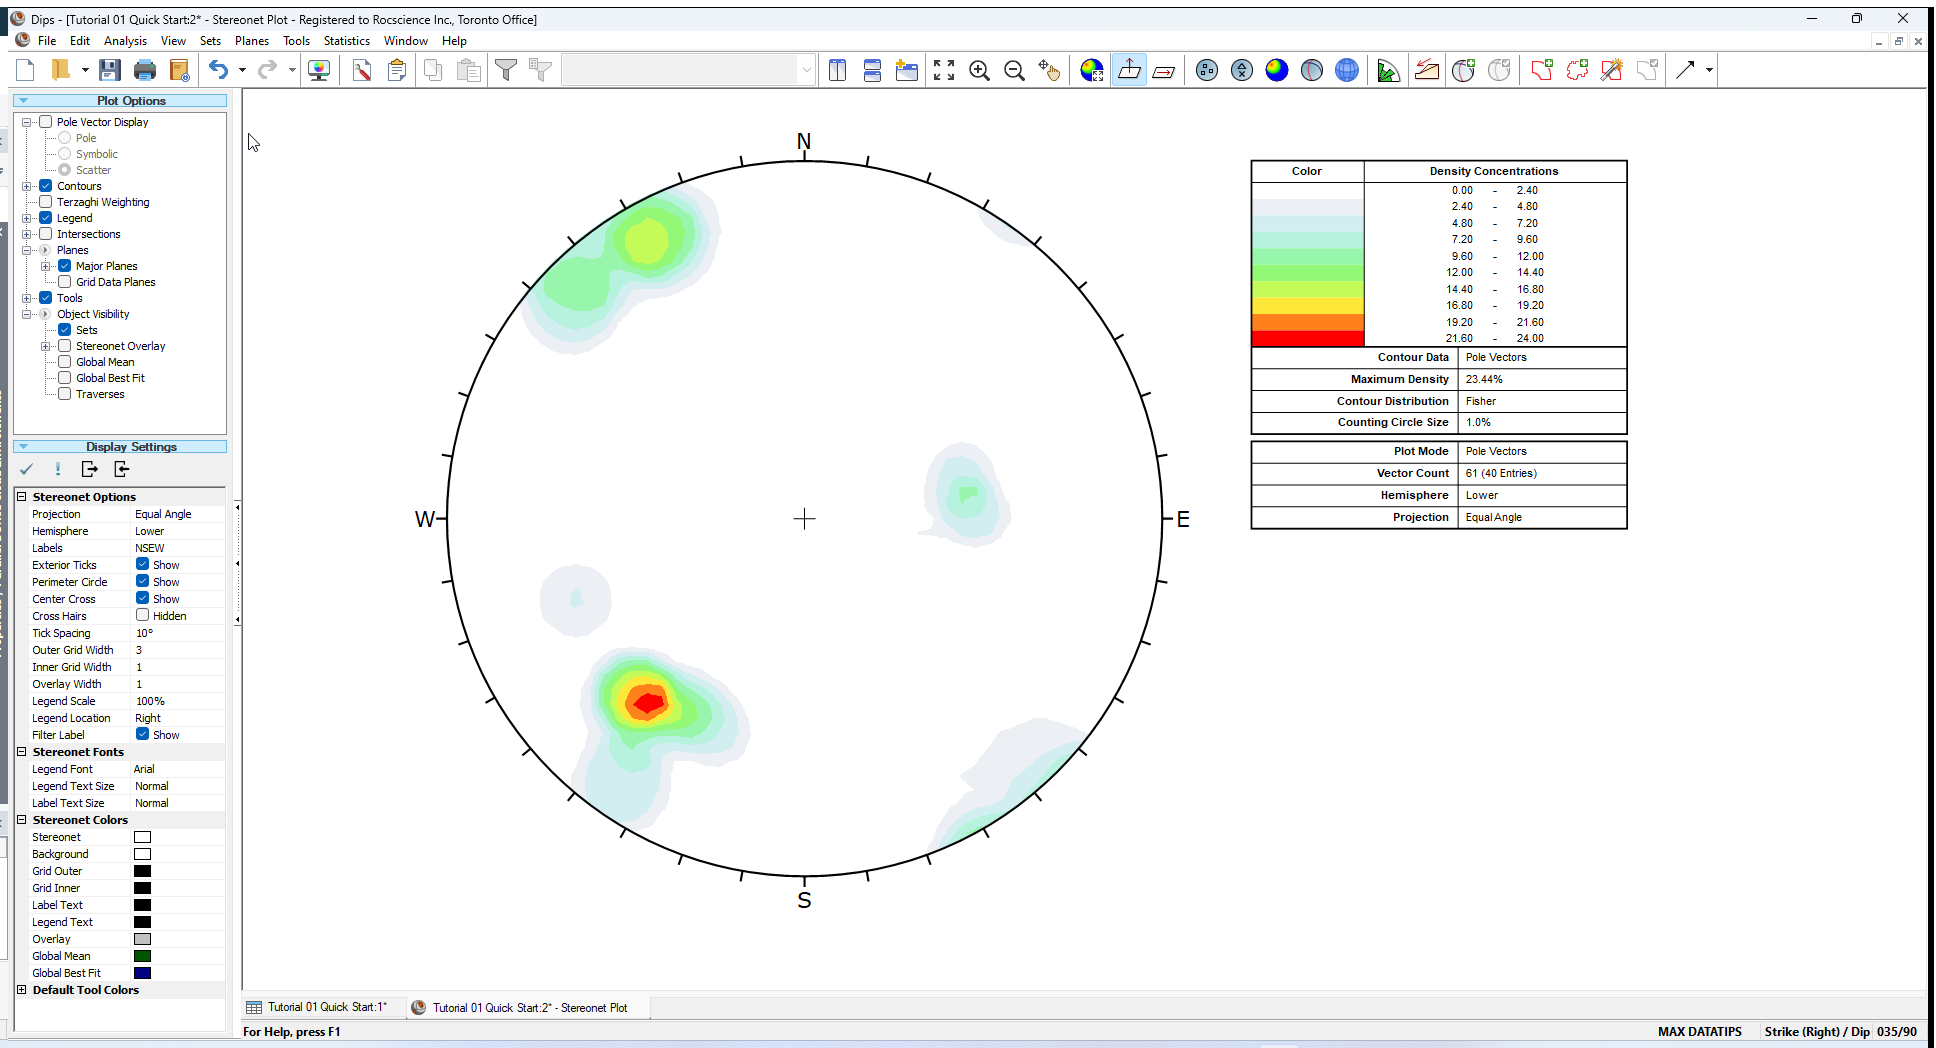Image resolution: width=1936 pixels, height=1048 pixels.
Task: Show the Global Mean overlay
Action: click(65, 362)
